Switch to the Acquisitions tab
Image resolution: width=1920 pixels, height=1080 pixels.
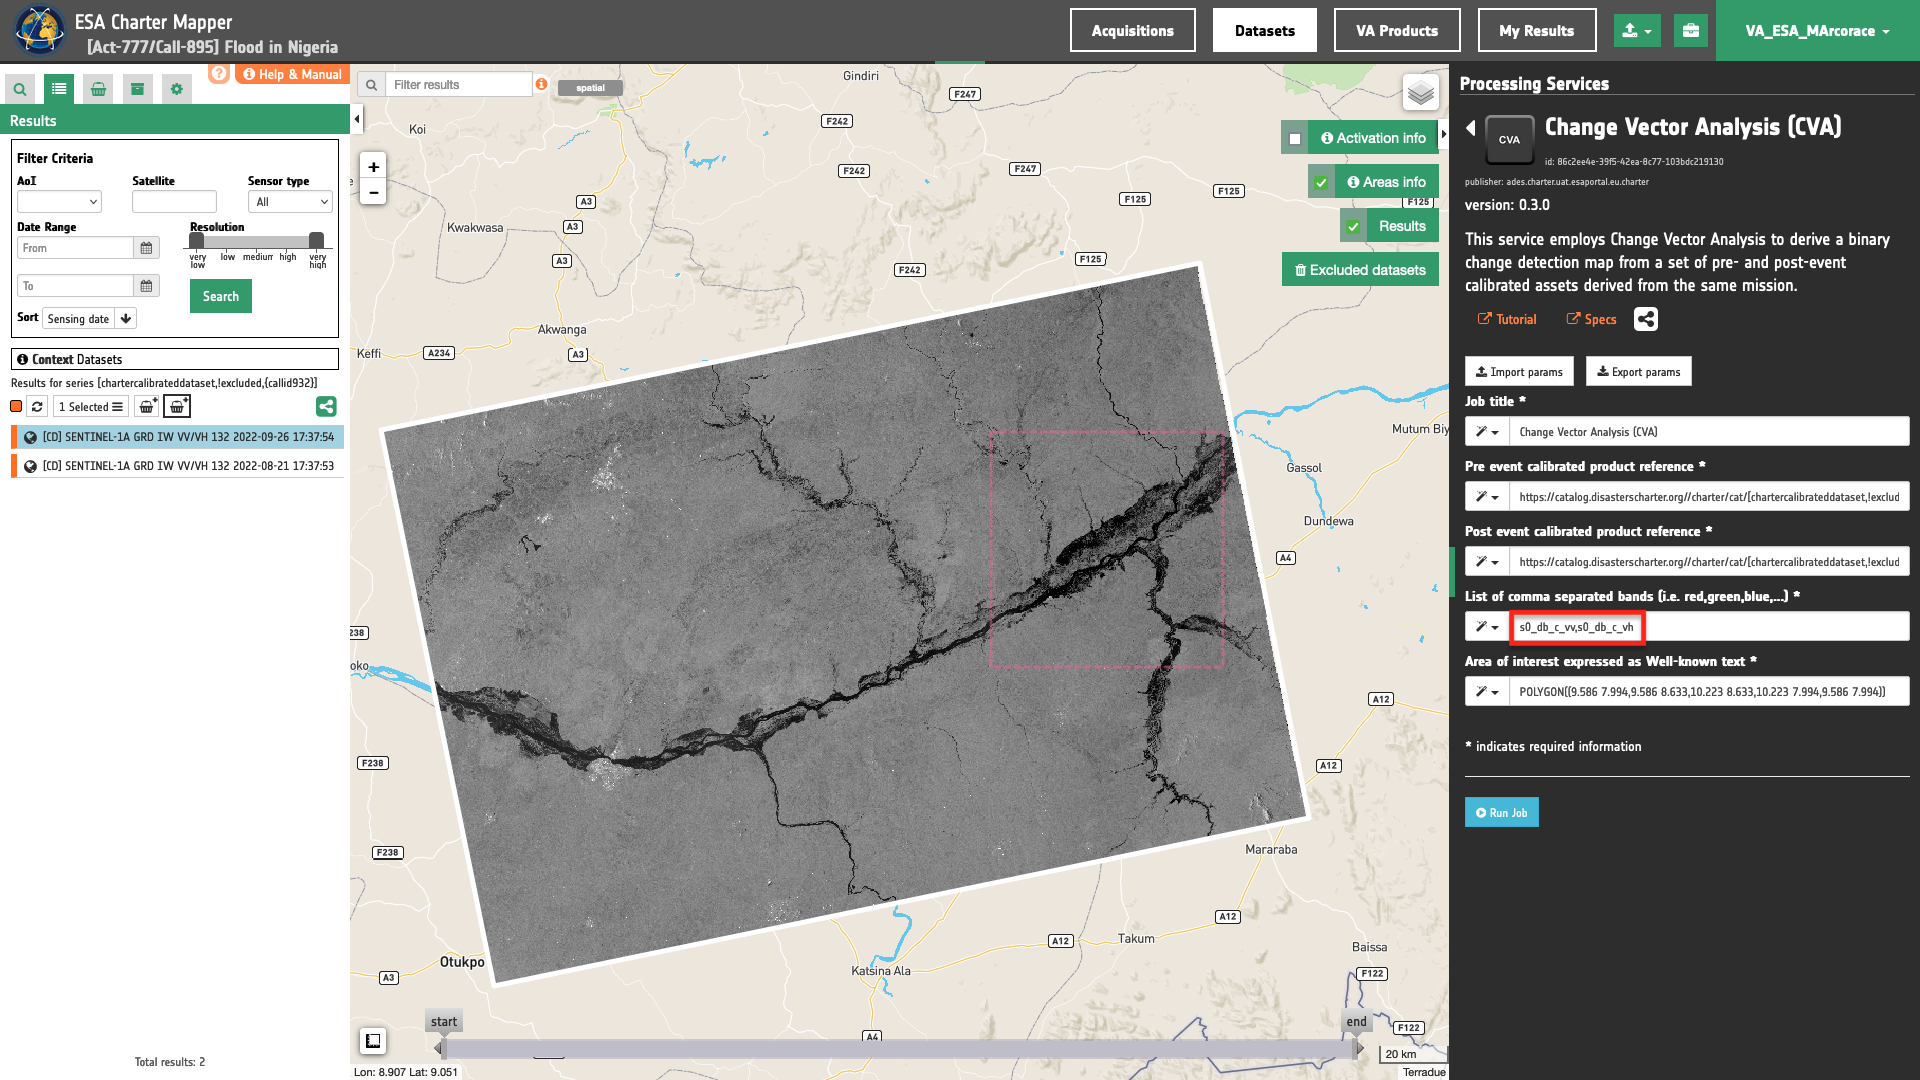1133,31
